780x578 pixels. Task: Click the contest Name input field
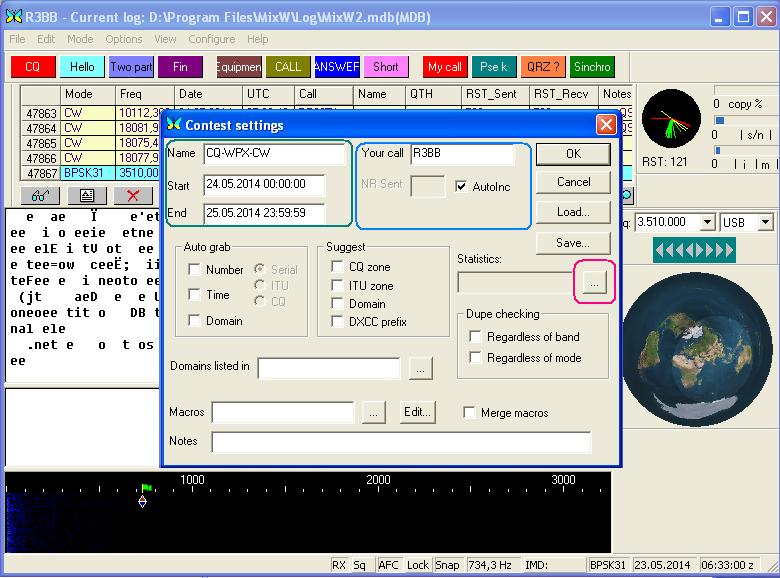click(x=273, y=154)
